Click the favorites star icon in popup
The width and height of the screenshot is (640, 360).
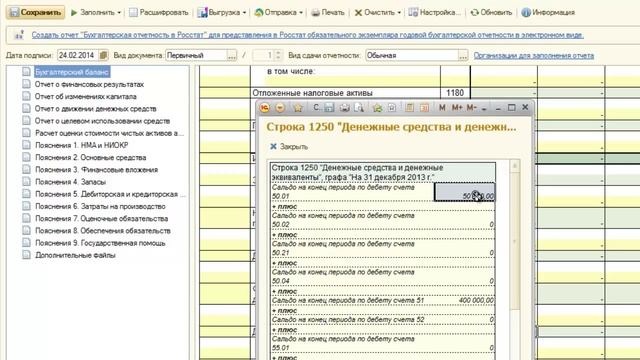(298, 108)
